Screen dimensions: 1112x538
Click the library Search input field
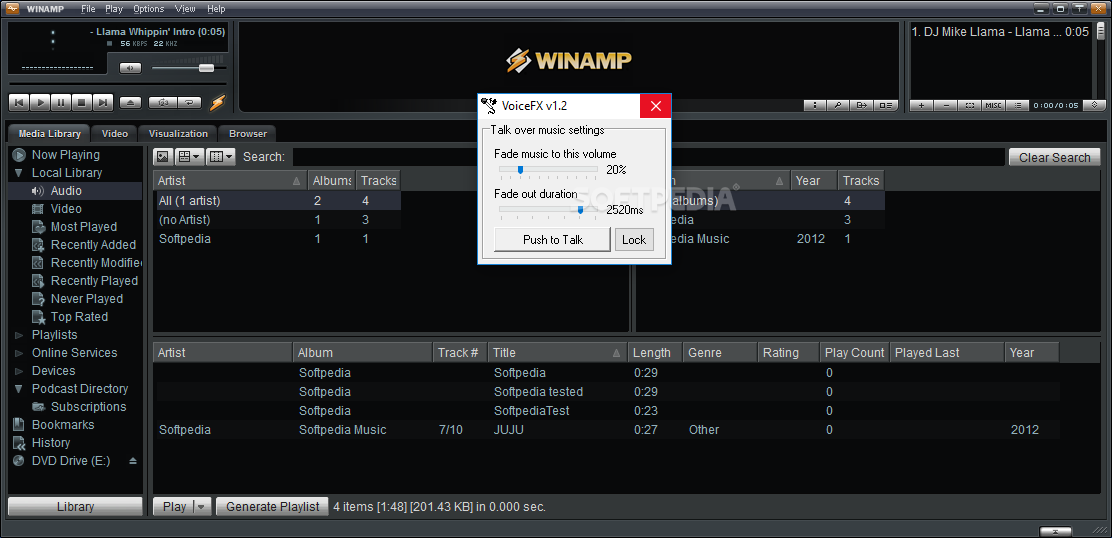648,157
